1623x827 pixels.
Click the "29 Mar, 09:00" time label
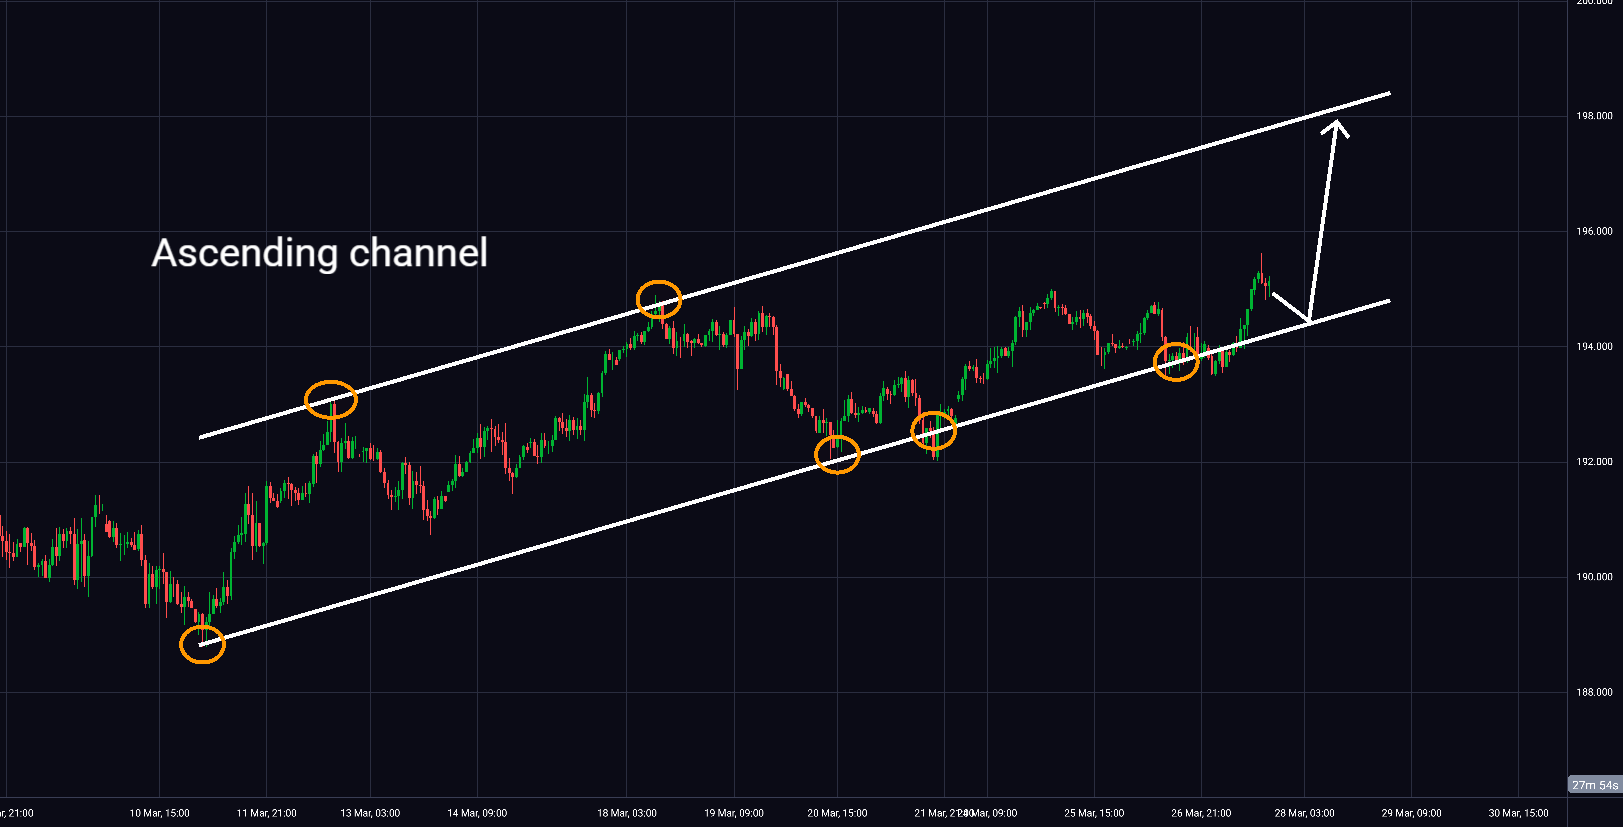[1411, 813]
